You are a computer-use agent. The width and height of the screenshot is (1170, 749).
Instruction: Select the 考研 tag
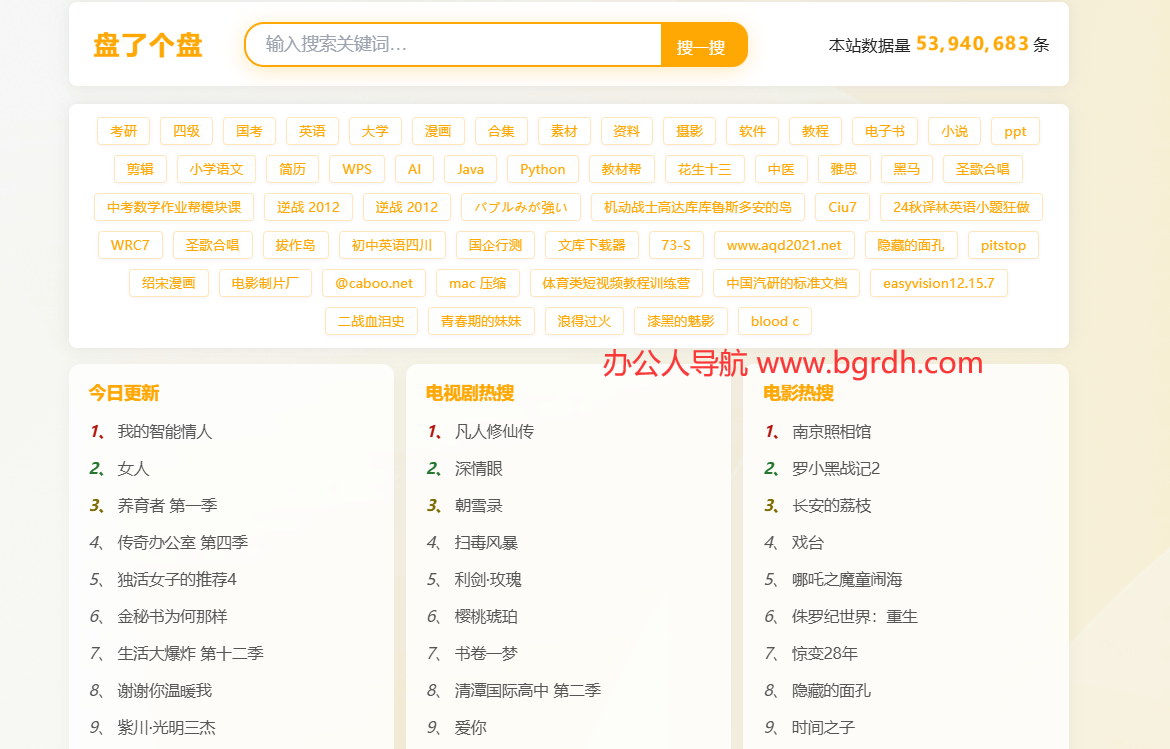124,131
